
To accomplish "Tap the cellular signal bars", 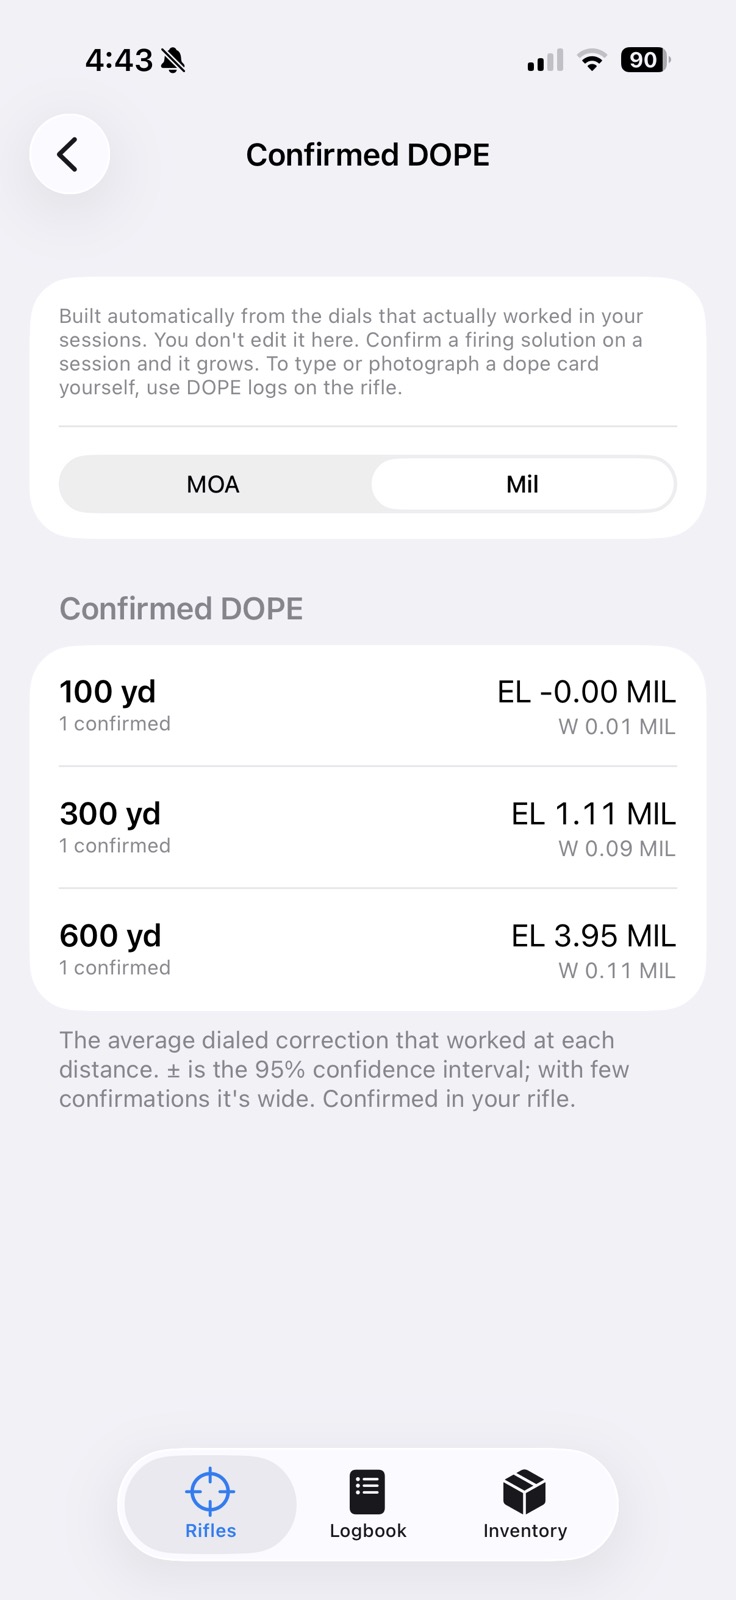I will tap(545, 61).
